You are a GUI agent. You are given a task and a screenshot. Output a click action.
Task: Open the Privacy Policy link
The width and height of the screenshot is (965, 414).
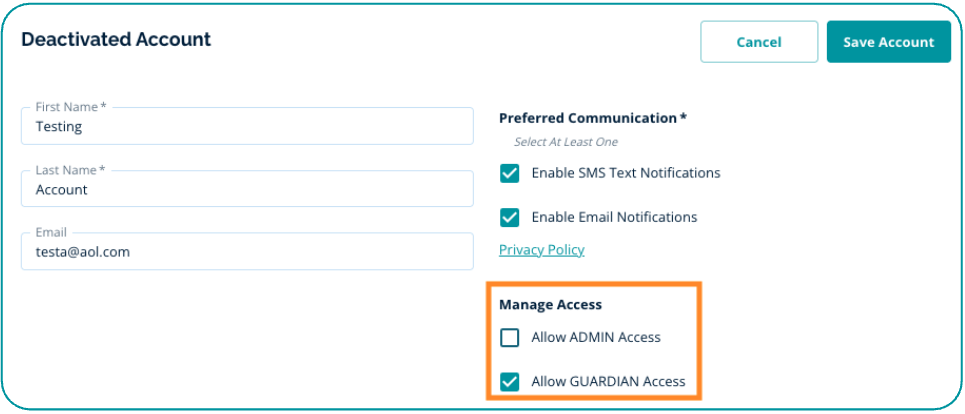tap(541, 250)
